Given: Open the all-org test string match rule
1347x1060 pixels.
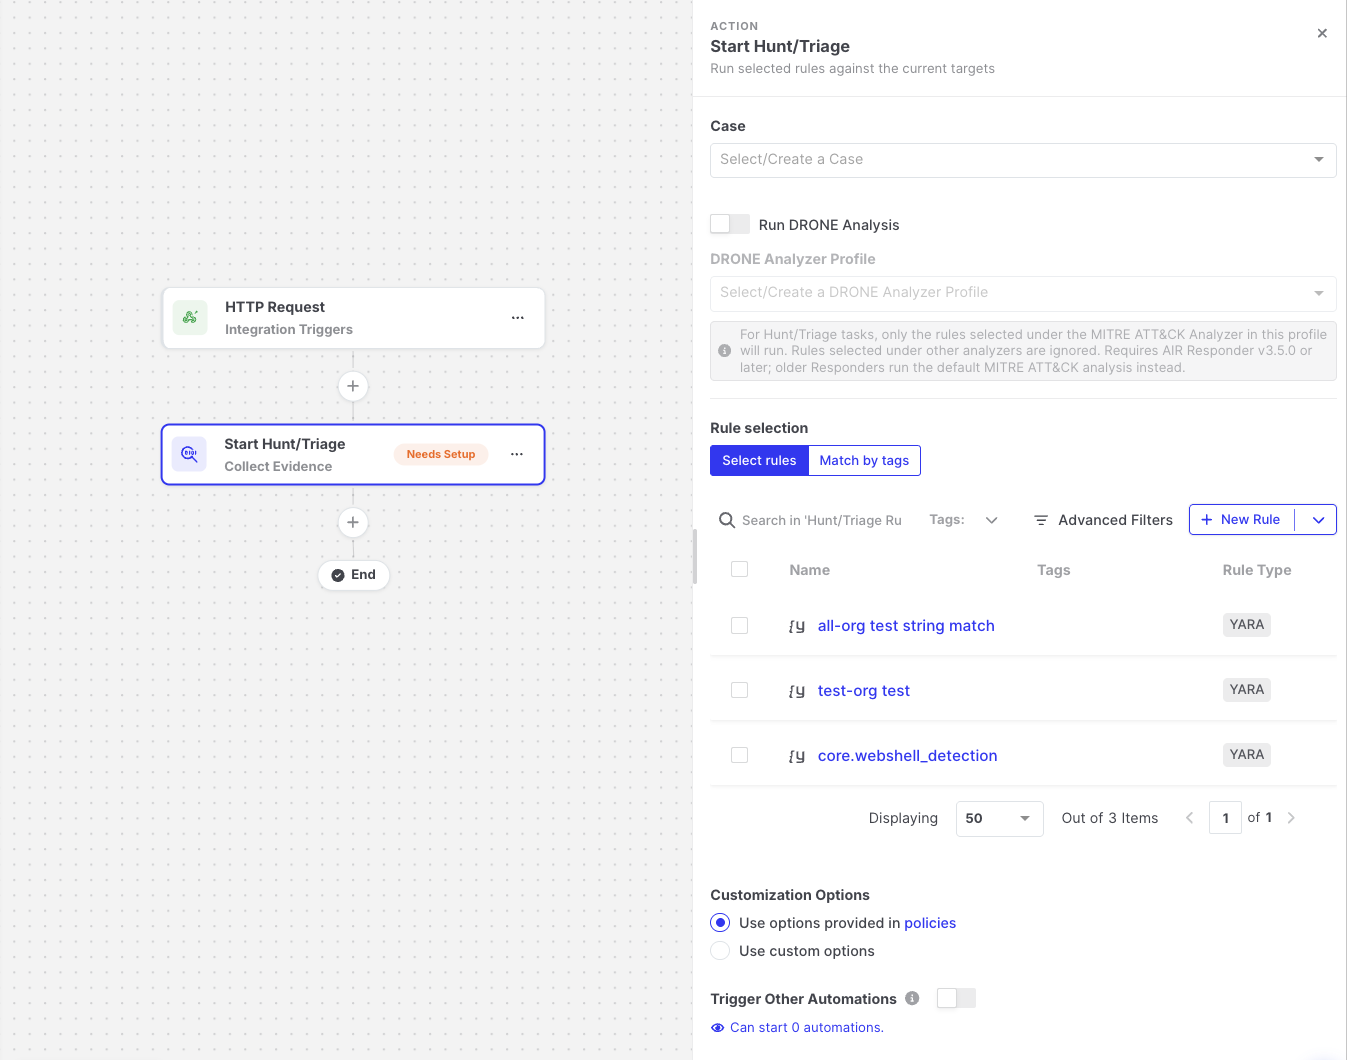Looking at the screenshot, I should 906,626.
